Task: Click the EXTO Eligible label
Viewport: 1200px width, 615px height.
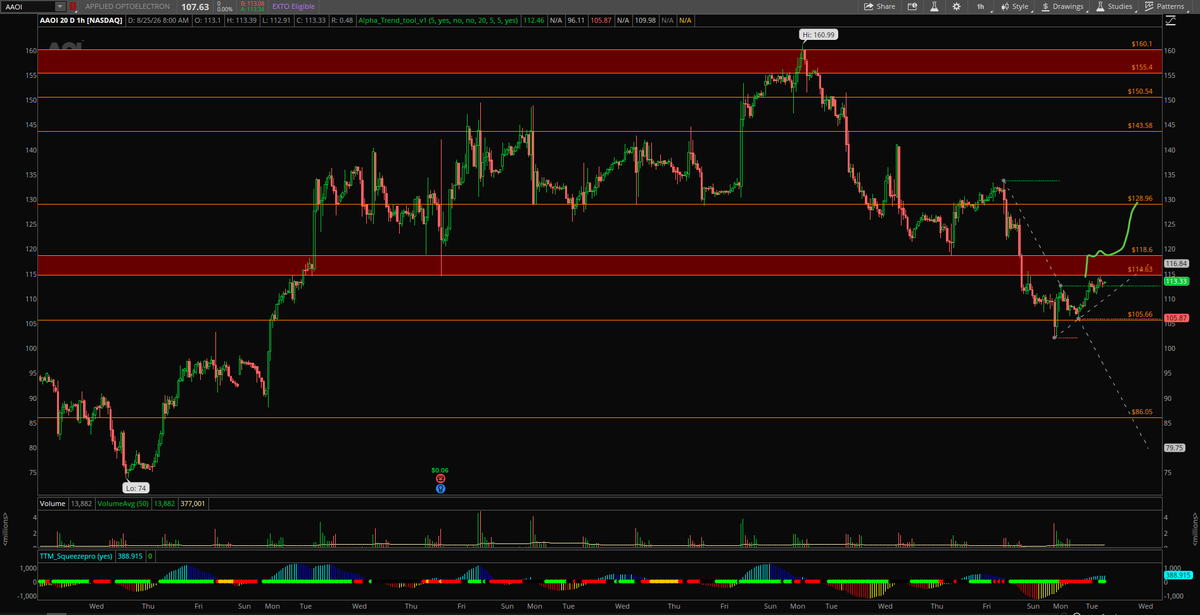Action: click(x=293, y=6)
